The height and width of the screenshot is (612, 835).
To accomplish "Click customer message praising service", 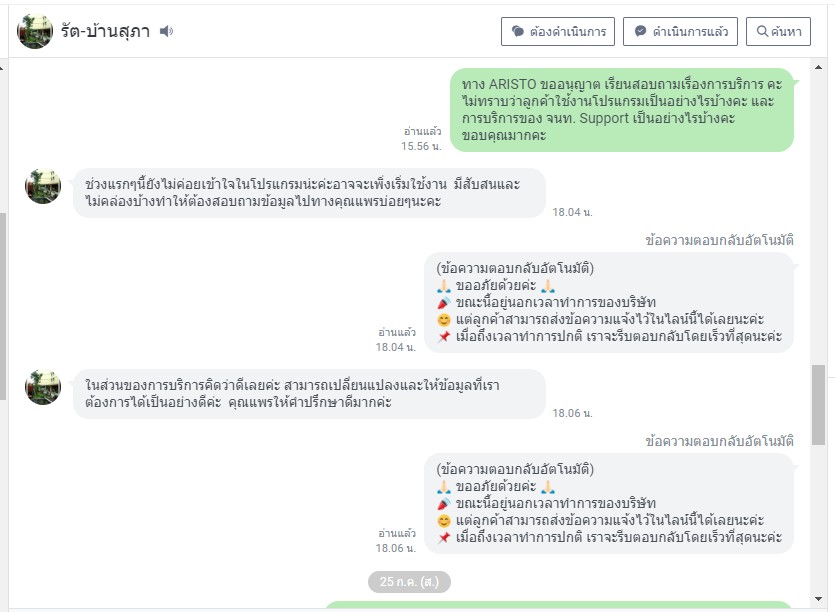I will click(309, 394).
